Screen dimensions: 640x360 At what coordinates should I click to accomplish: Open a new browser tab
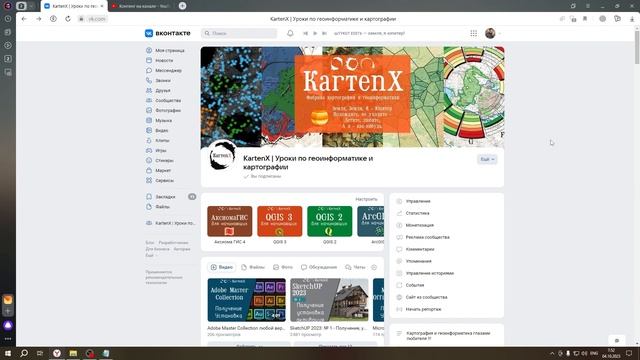click(x=182, y=6)
